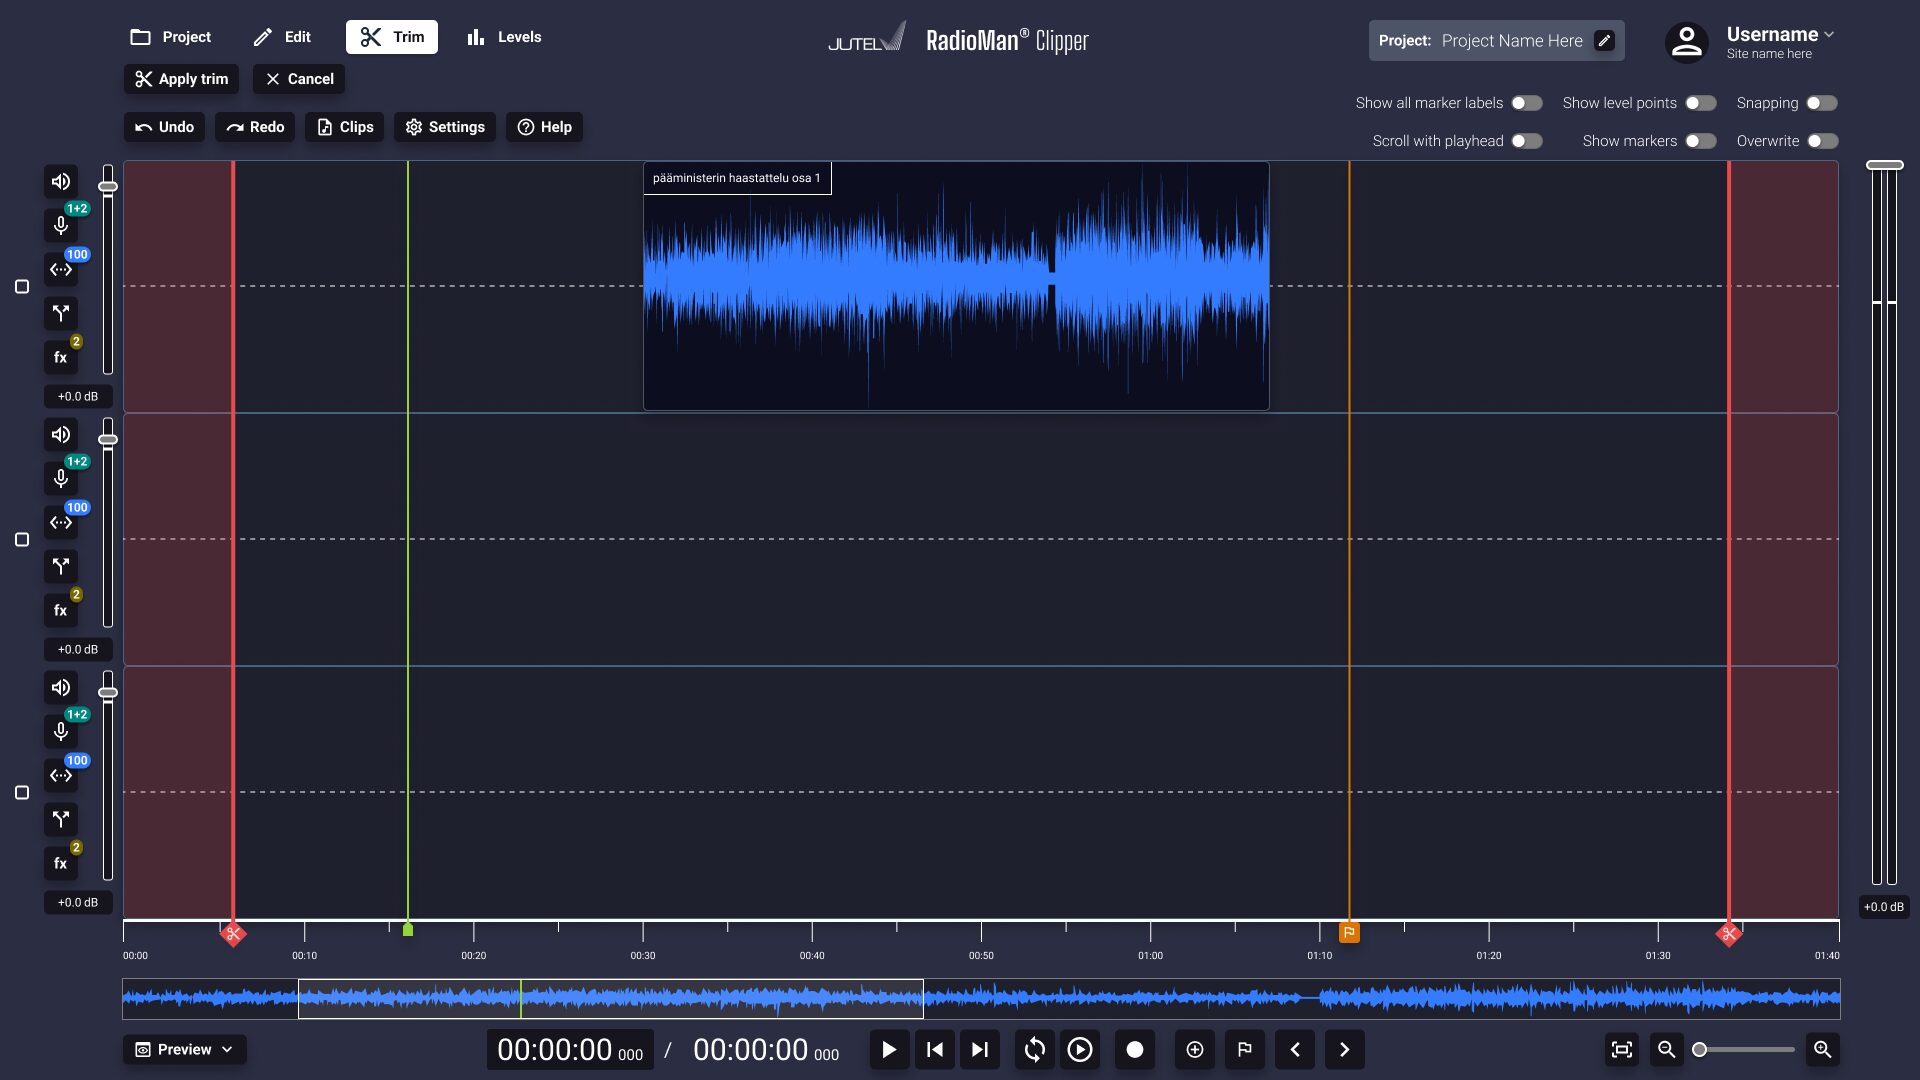Check the second track selection checkbox
This screenshot has height=1080, width=1920.
coord(22,540)
